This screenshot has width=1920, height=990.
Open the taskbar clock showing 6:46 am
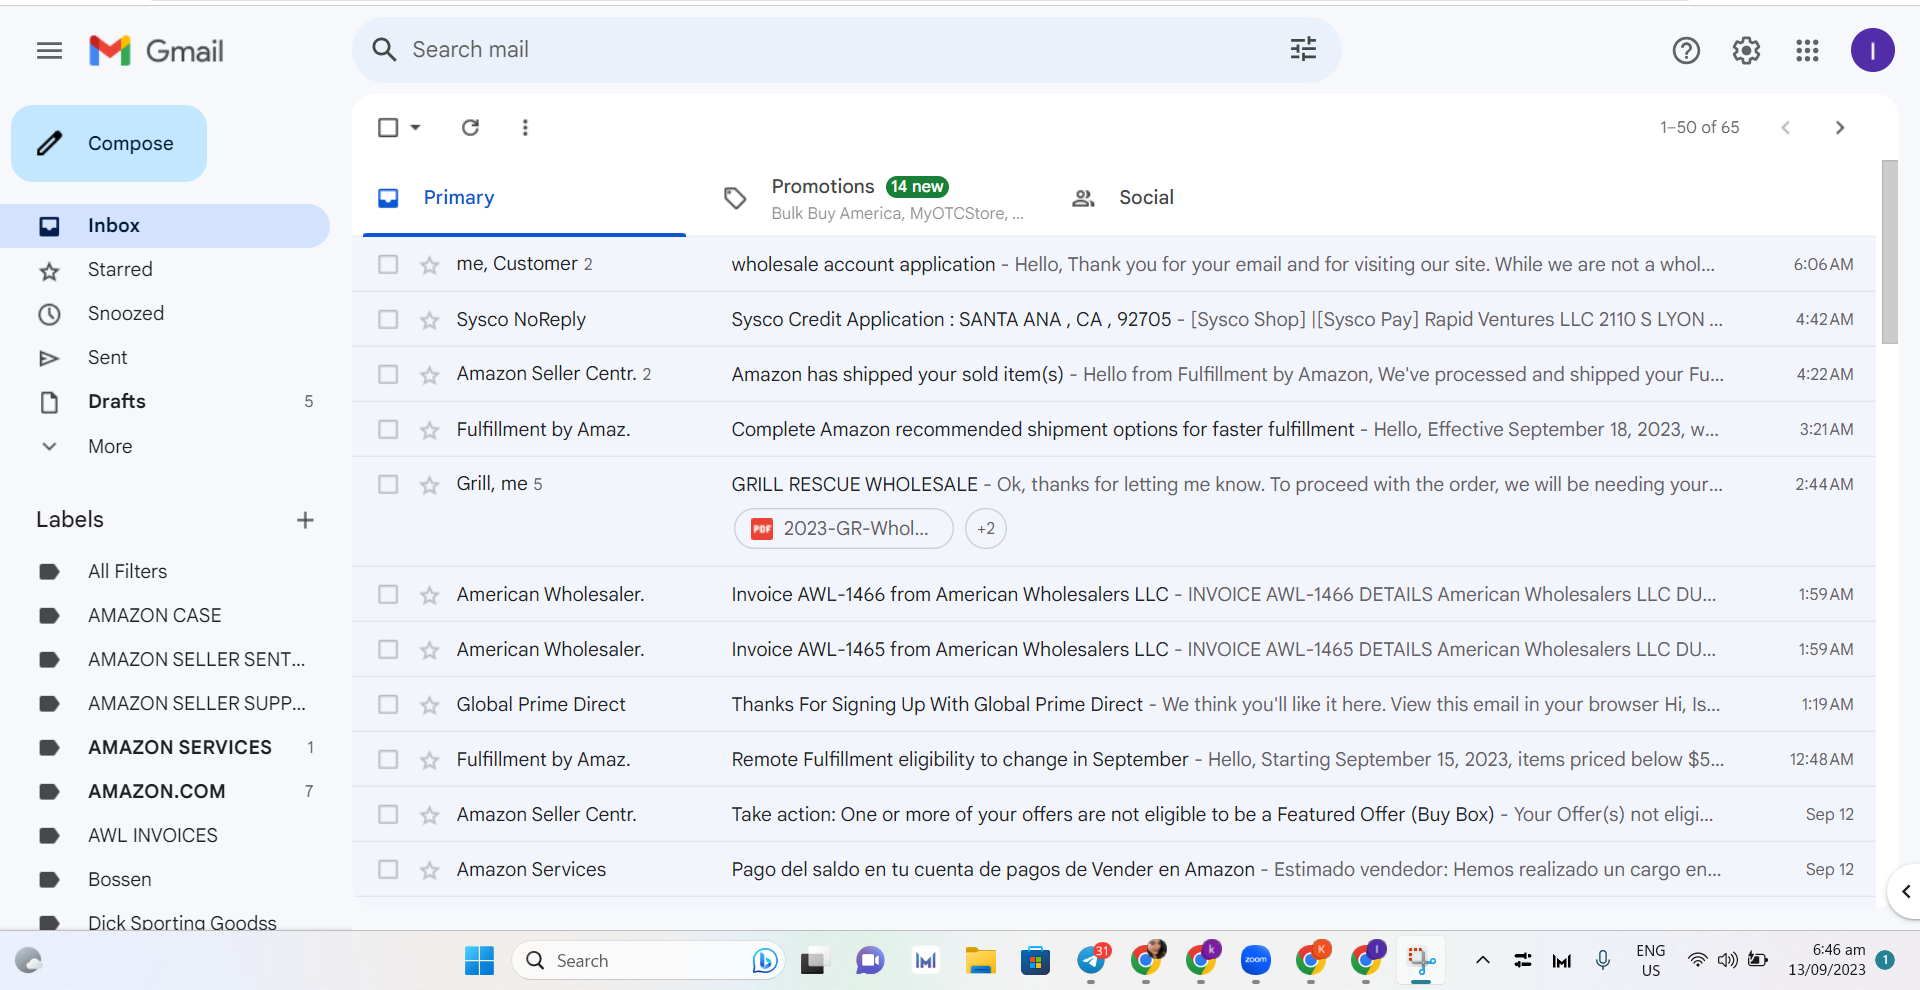(1827, 960)
